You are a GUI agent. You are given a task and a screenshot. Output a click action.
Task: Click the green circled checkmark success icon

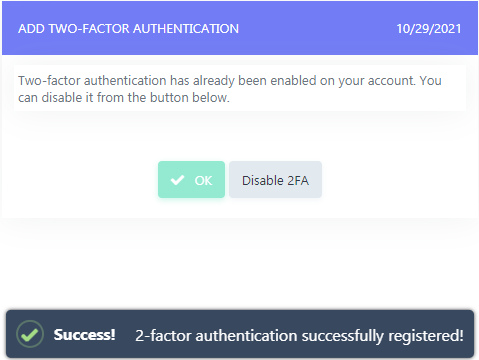click(30, 334)
